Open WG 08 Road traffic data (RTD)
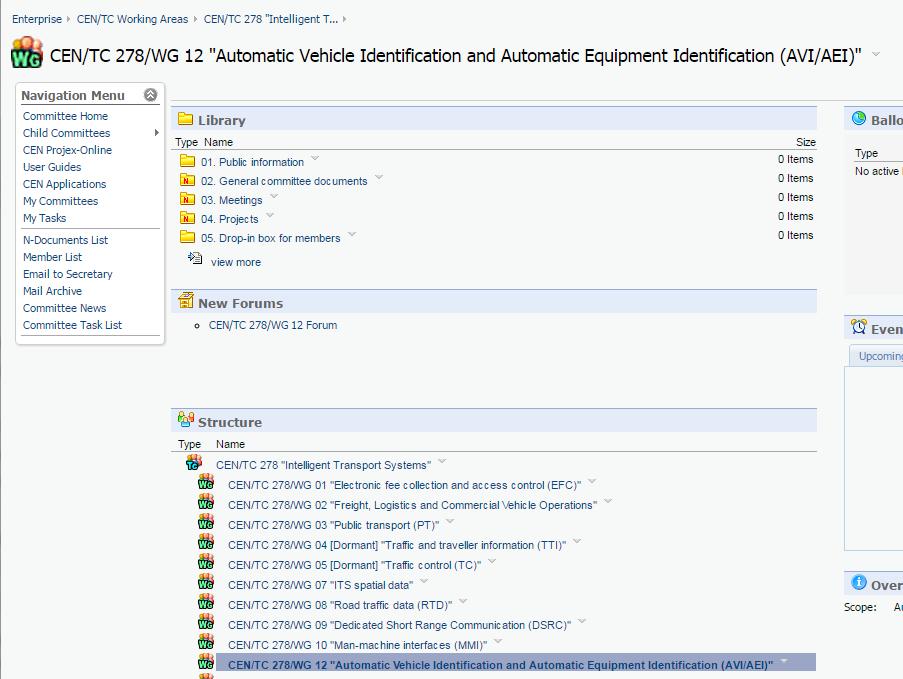 click(340, 605)
